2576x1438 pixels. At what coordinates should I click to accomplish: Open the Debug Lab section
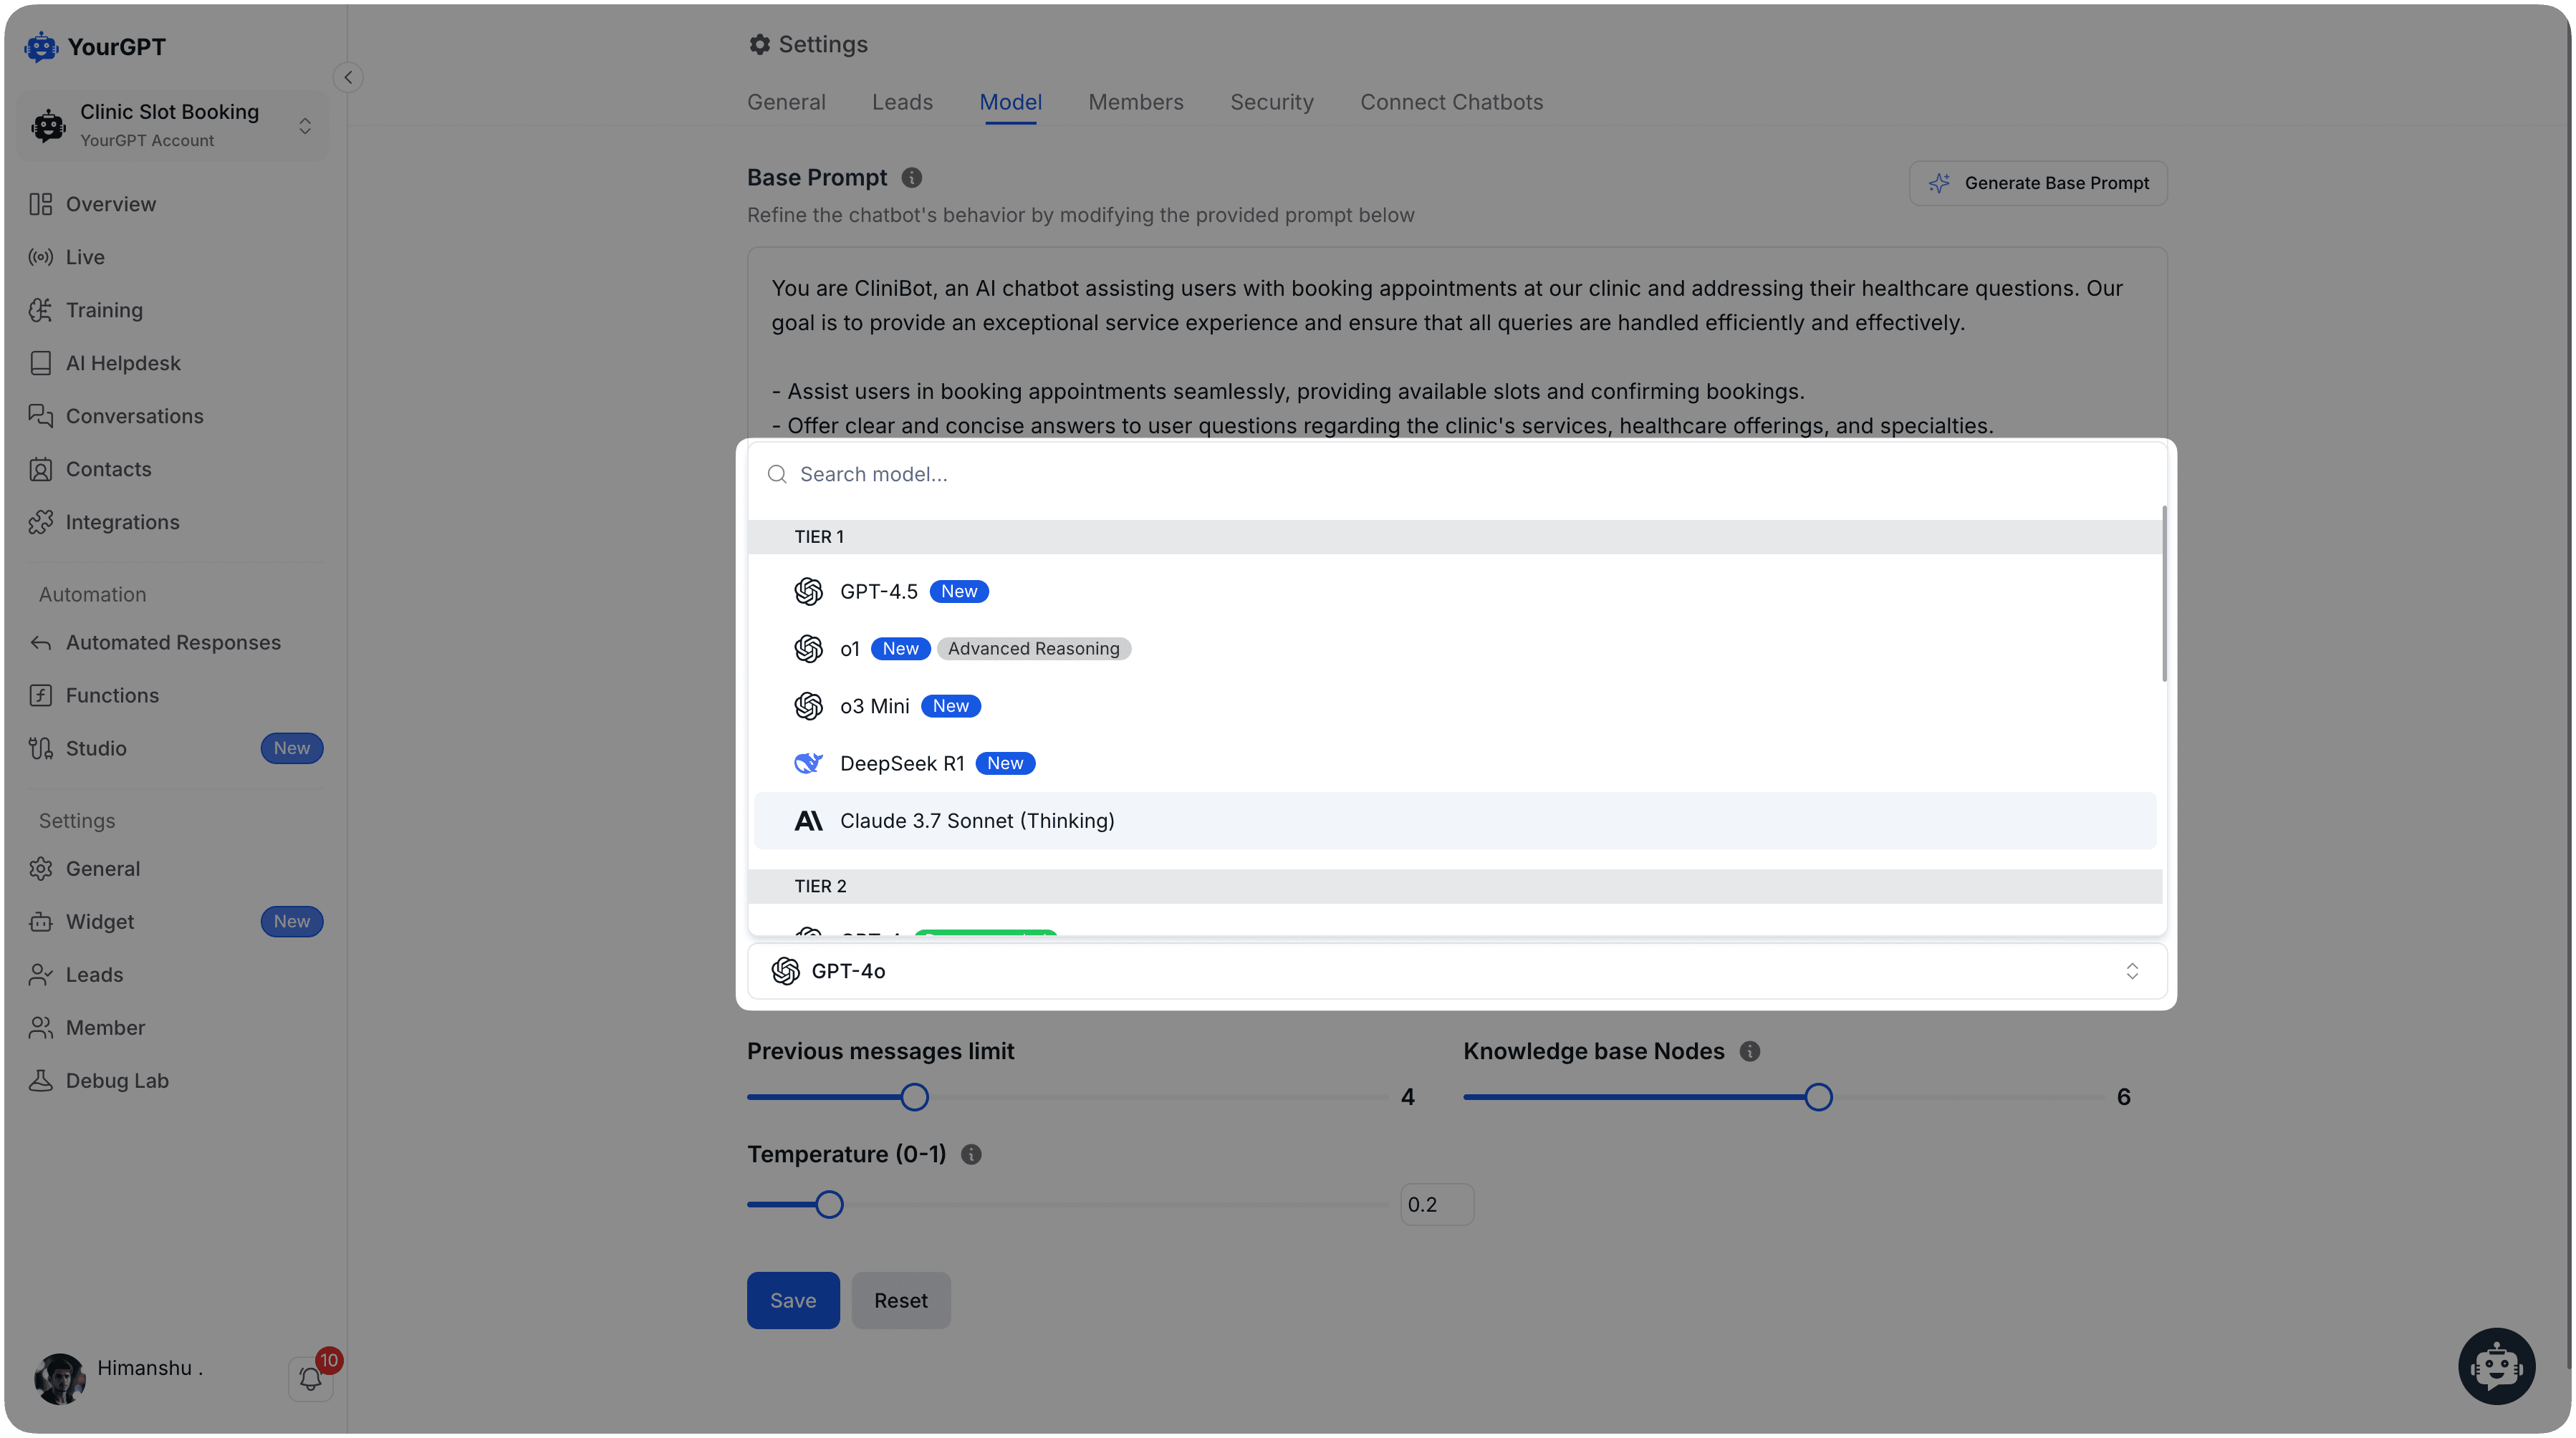[x=116, y=1080]
